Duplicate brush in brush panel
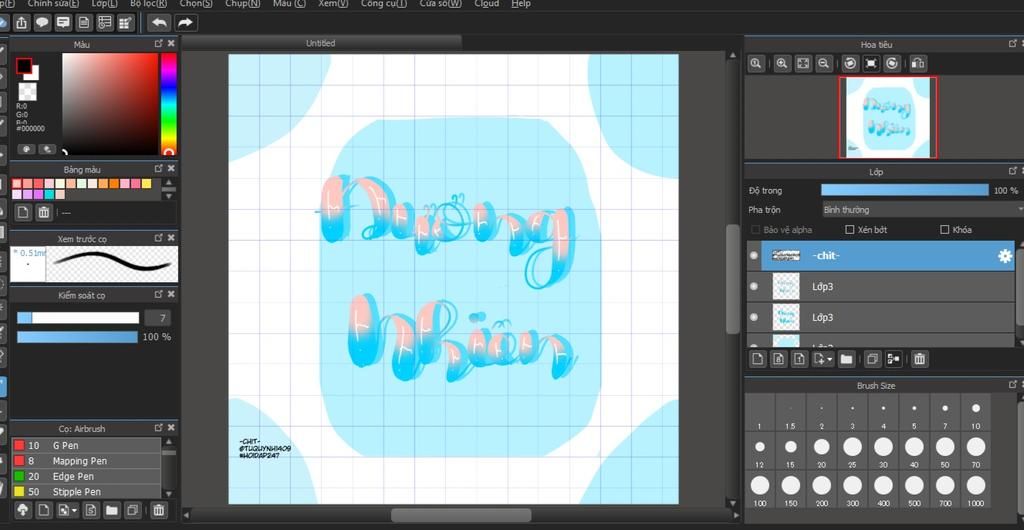The width and height of the screenshot is (1024, 530). coord(133,510)
